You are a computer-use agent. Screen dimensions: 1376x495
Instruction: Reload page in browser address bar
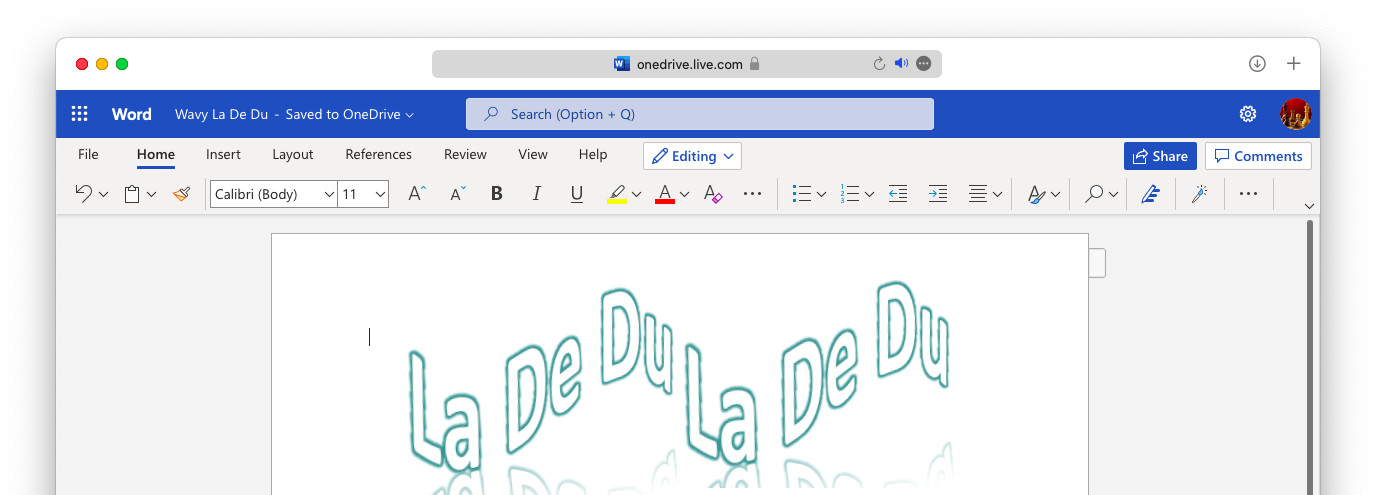click(x=879, y=64)
